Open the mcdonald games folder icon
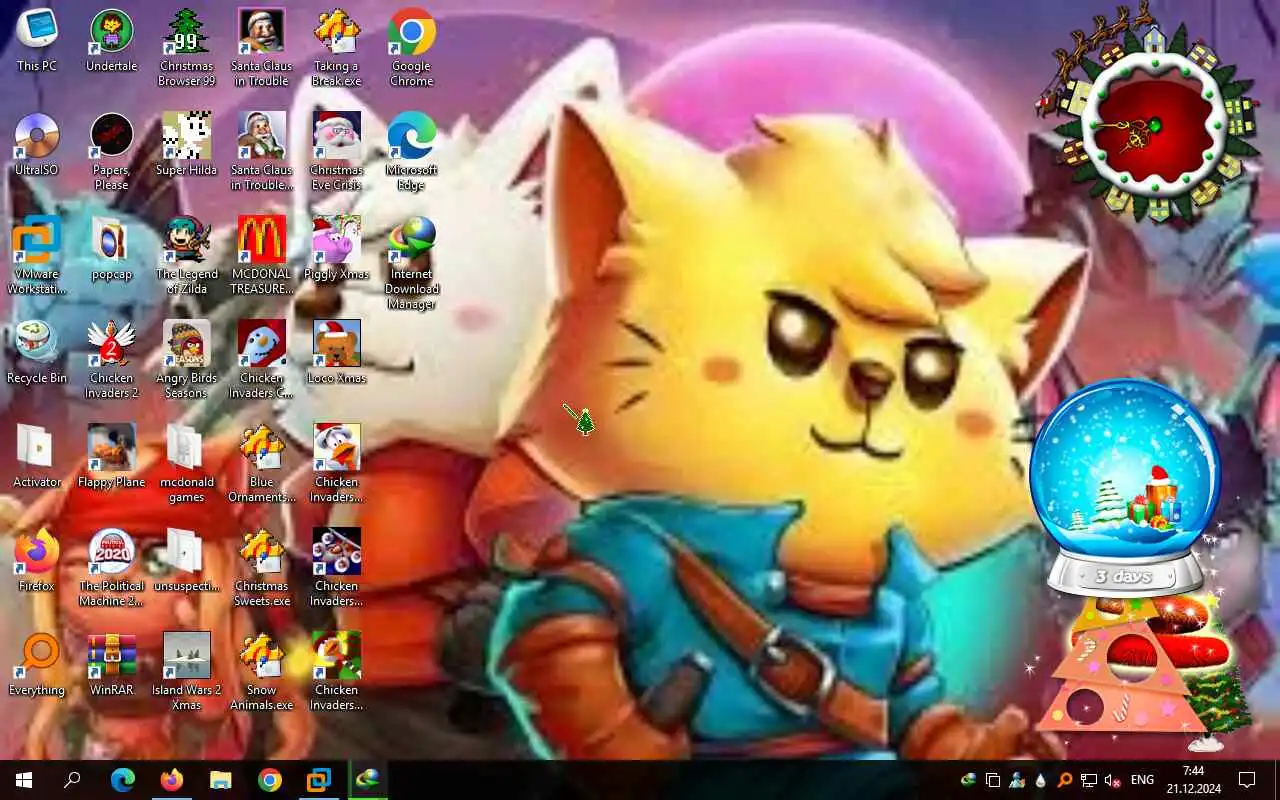The height and width of the screenshot is (800, 1280). coord(186,463)
